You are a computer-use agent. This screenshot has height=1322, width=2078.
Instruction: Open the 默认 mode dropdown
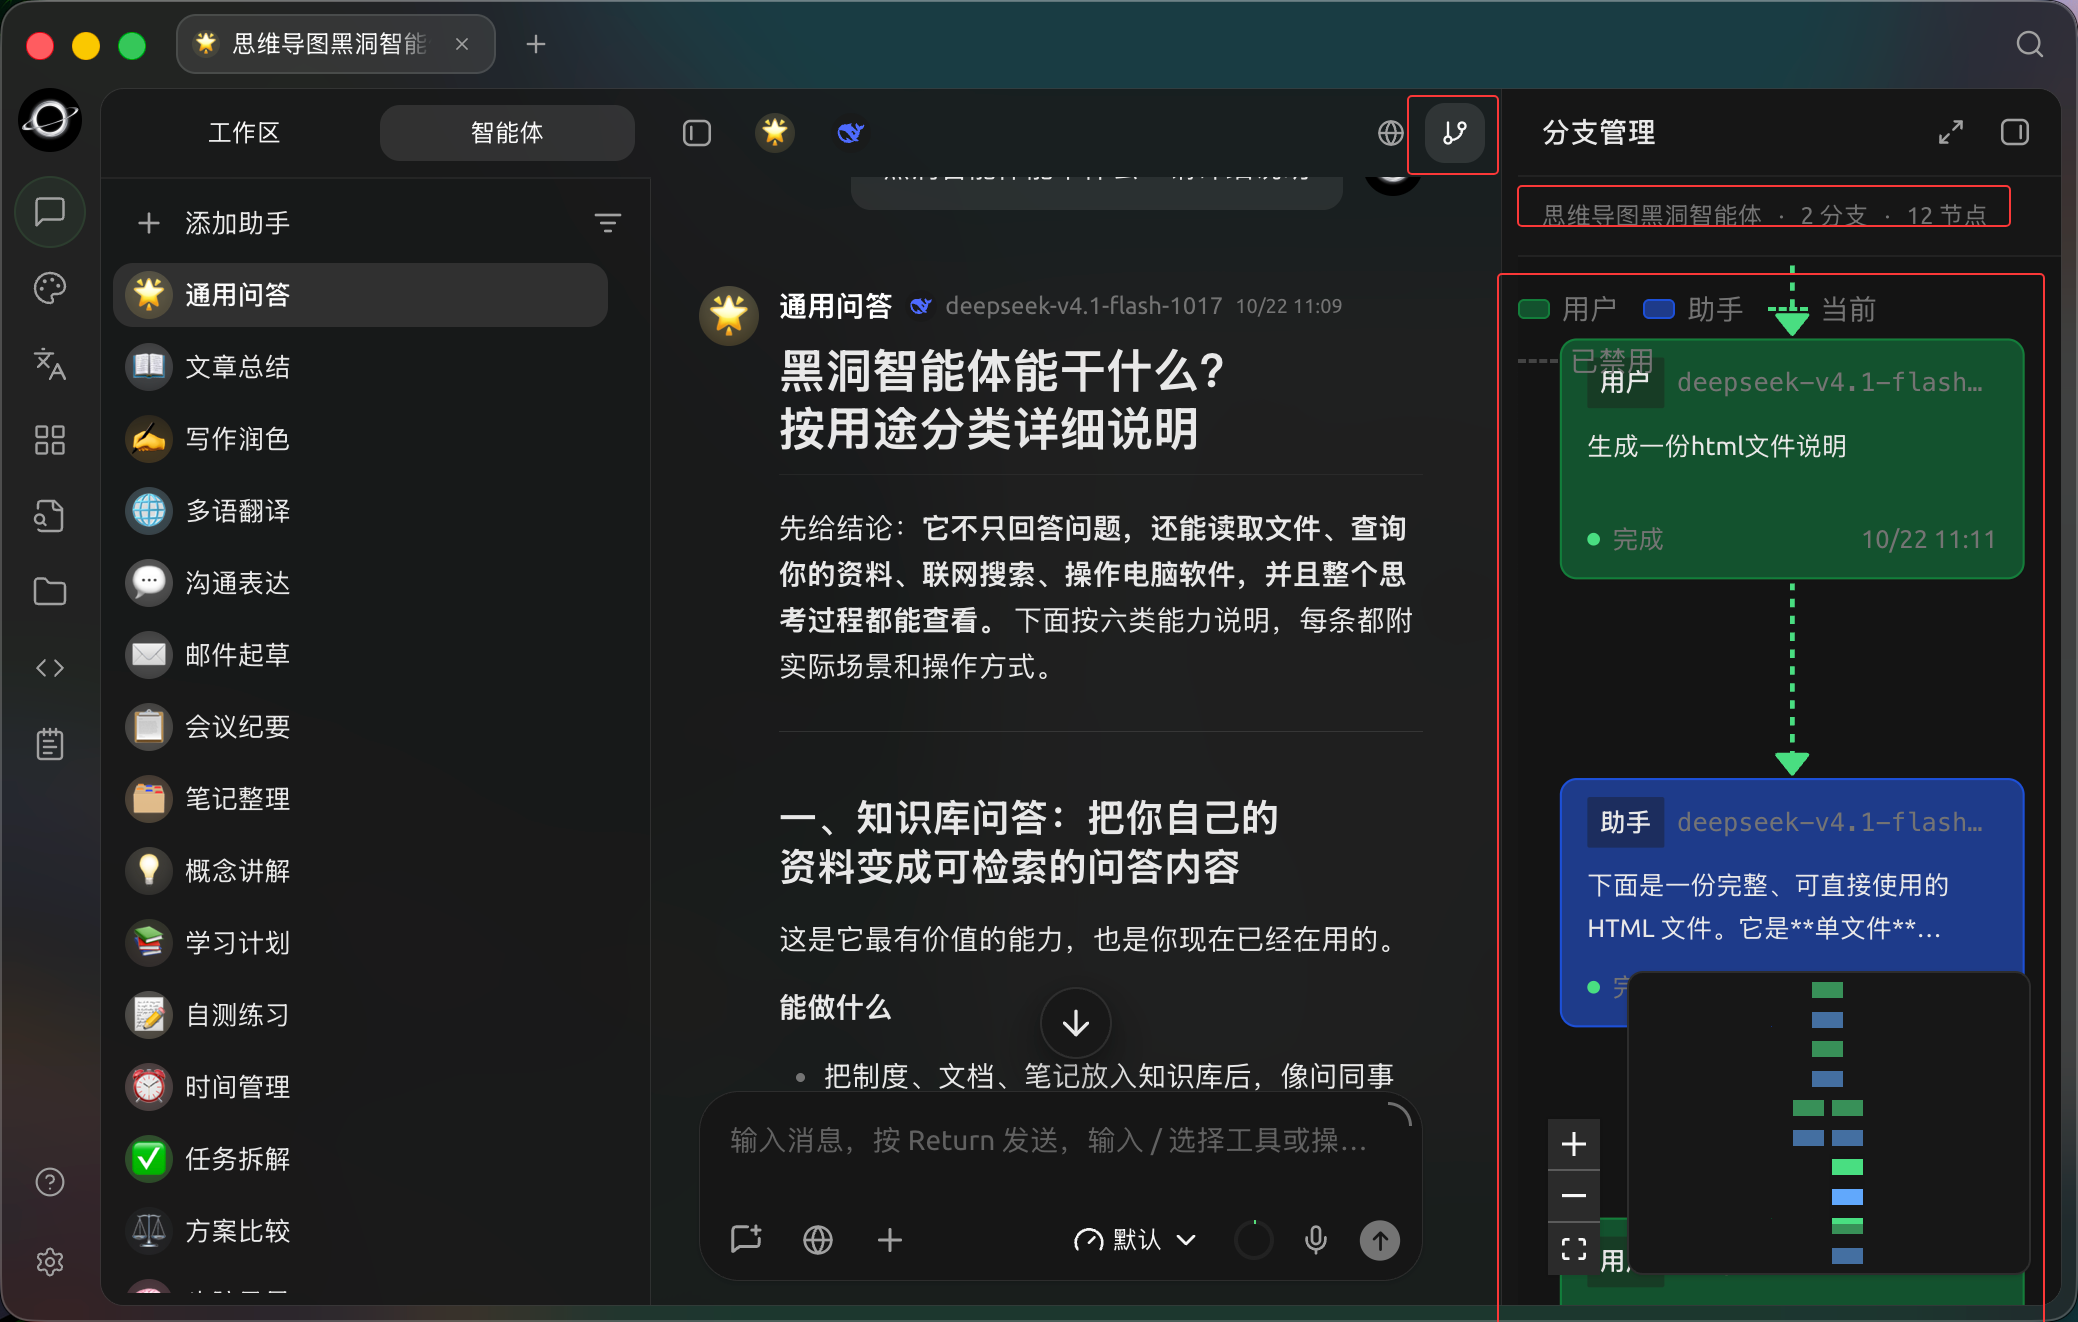coord(1135,1240)
